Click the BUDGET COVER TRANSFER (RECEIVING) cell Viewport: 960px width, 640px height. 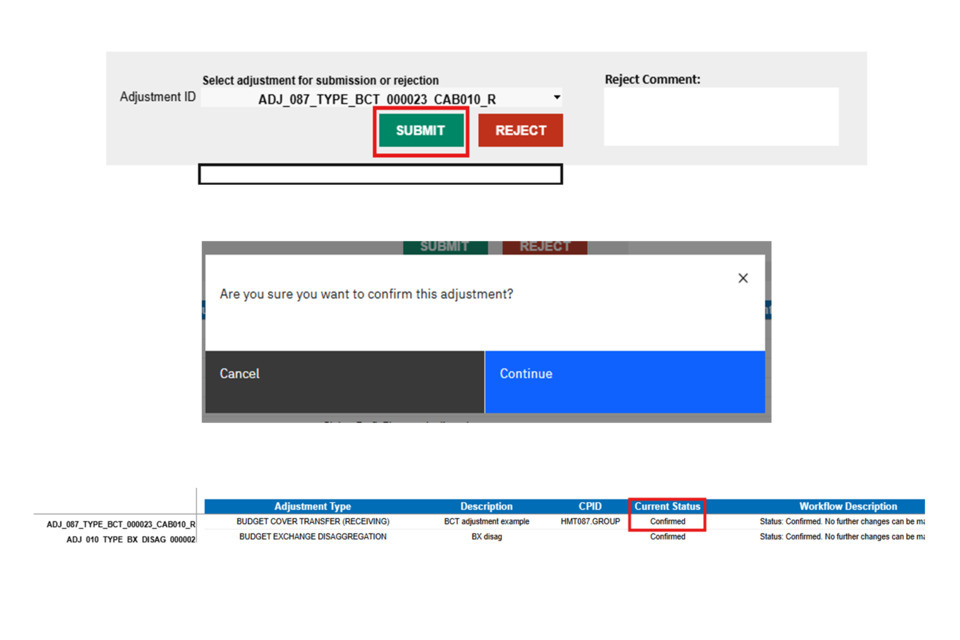click(x=313, y=522)
